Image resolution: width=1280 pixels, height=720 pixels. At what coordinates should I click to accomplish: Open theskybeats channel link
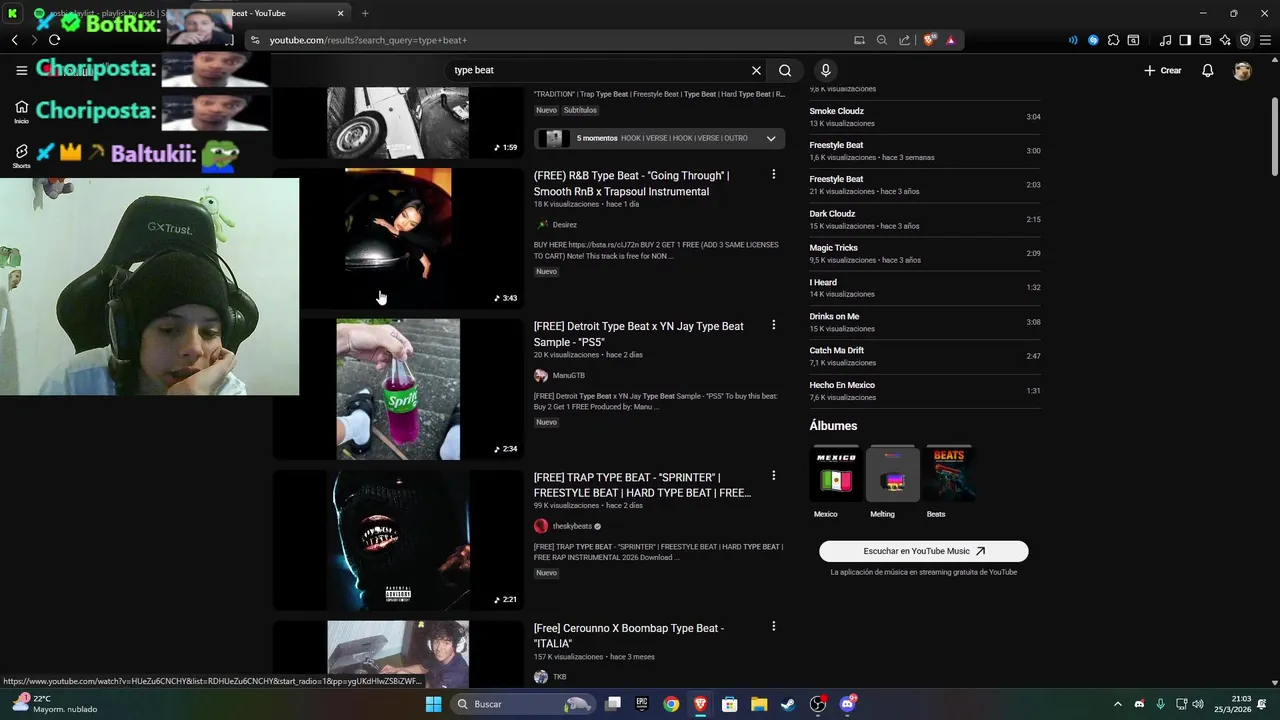coord(572,526)
